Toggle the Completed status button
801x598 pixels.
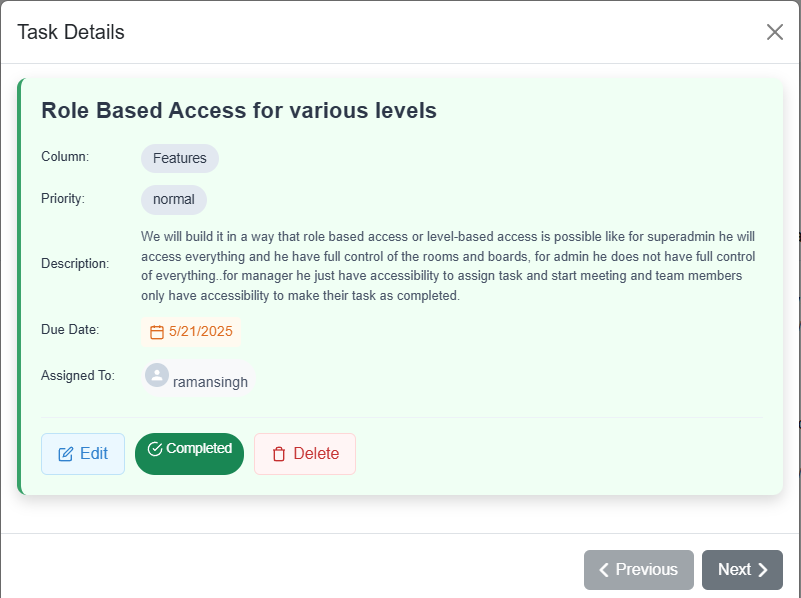(190, 453)
